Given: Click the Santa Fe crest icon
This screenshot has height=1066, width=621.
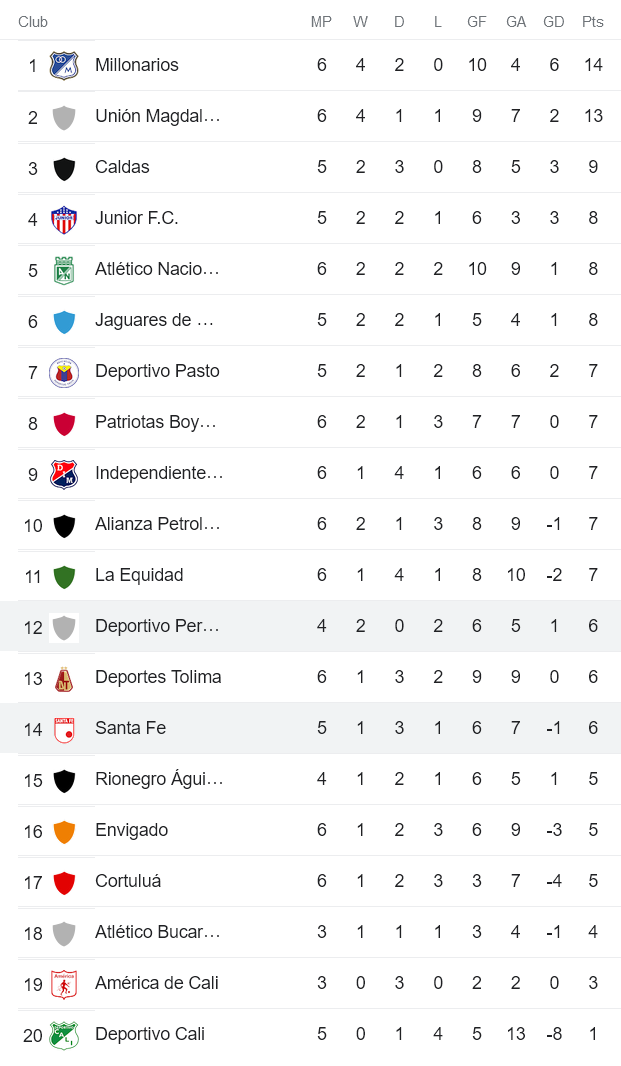Looking at the screenshot, I should (64, 729).
